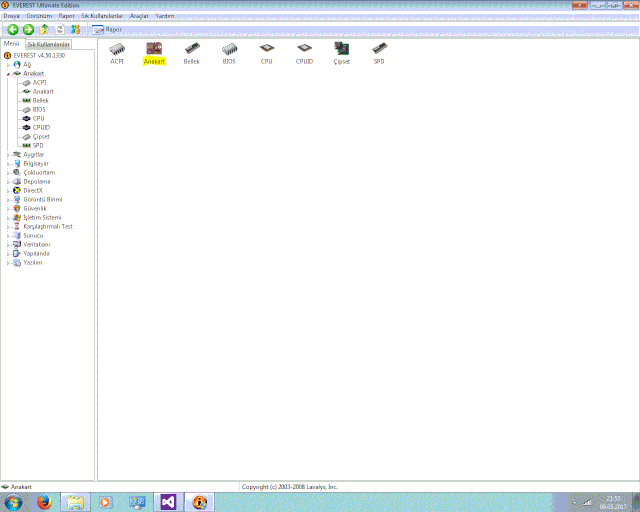Expand the Aygıtlar tree node
Image resolution: width=640 pixels, height=512 pixels.
coord(8,155)
